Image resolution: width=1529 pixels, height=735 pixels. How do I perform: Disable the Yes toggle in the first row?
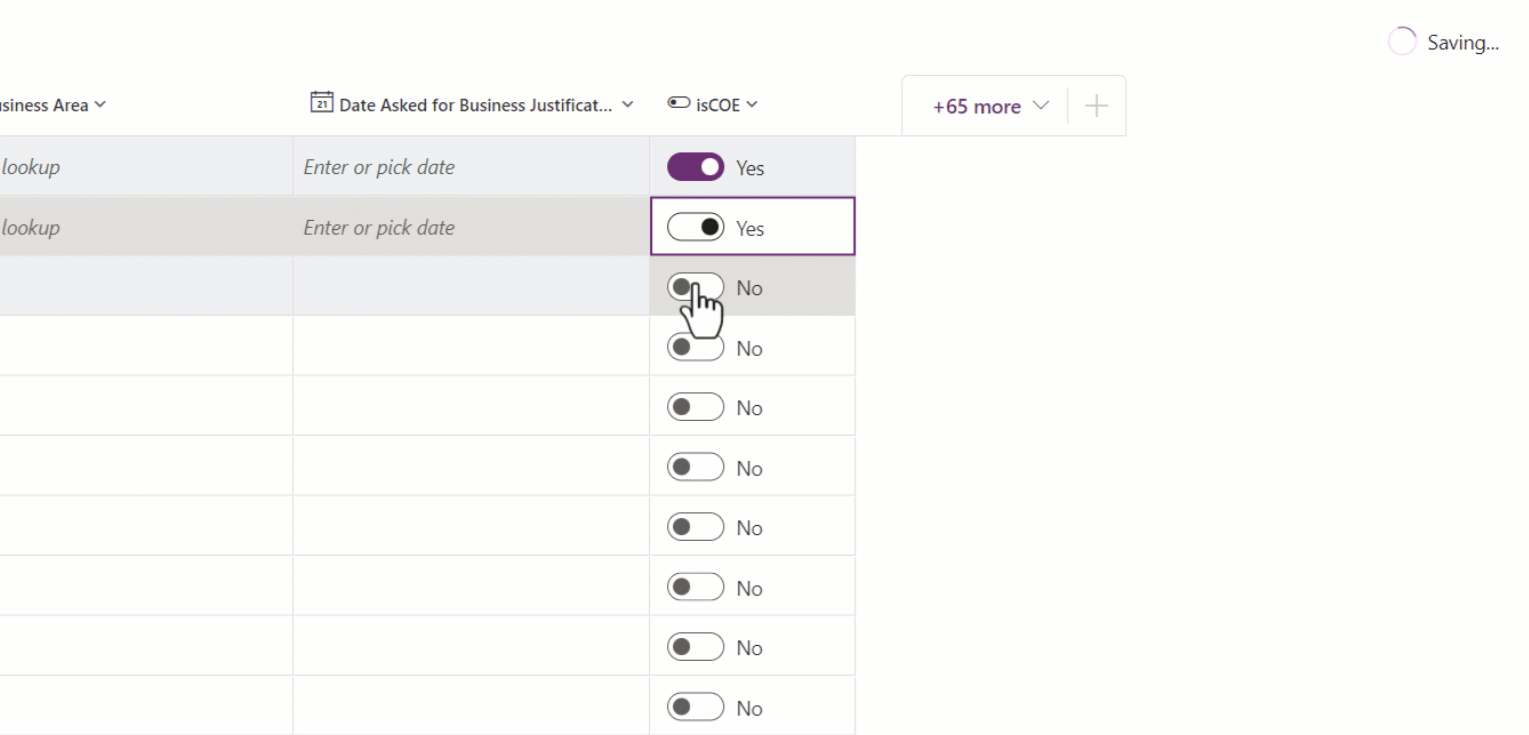(695, 166)
